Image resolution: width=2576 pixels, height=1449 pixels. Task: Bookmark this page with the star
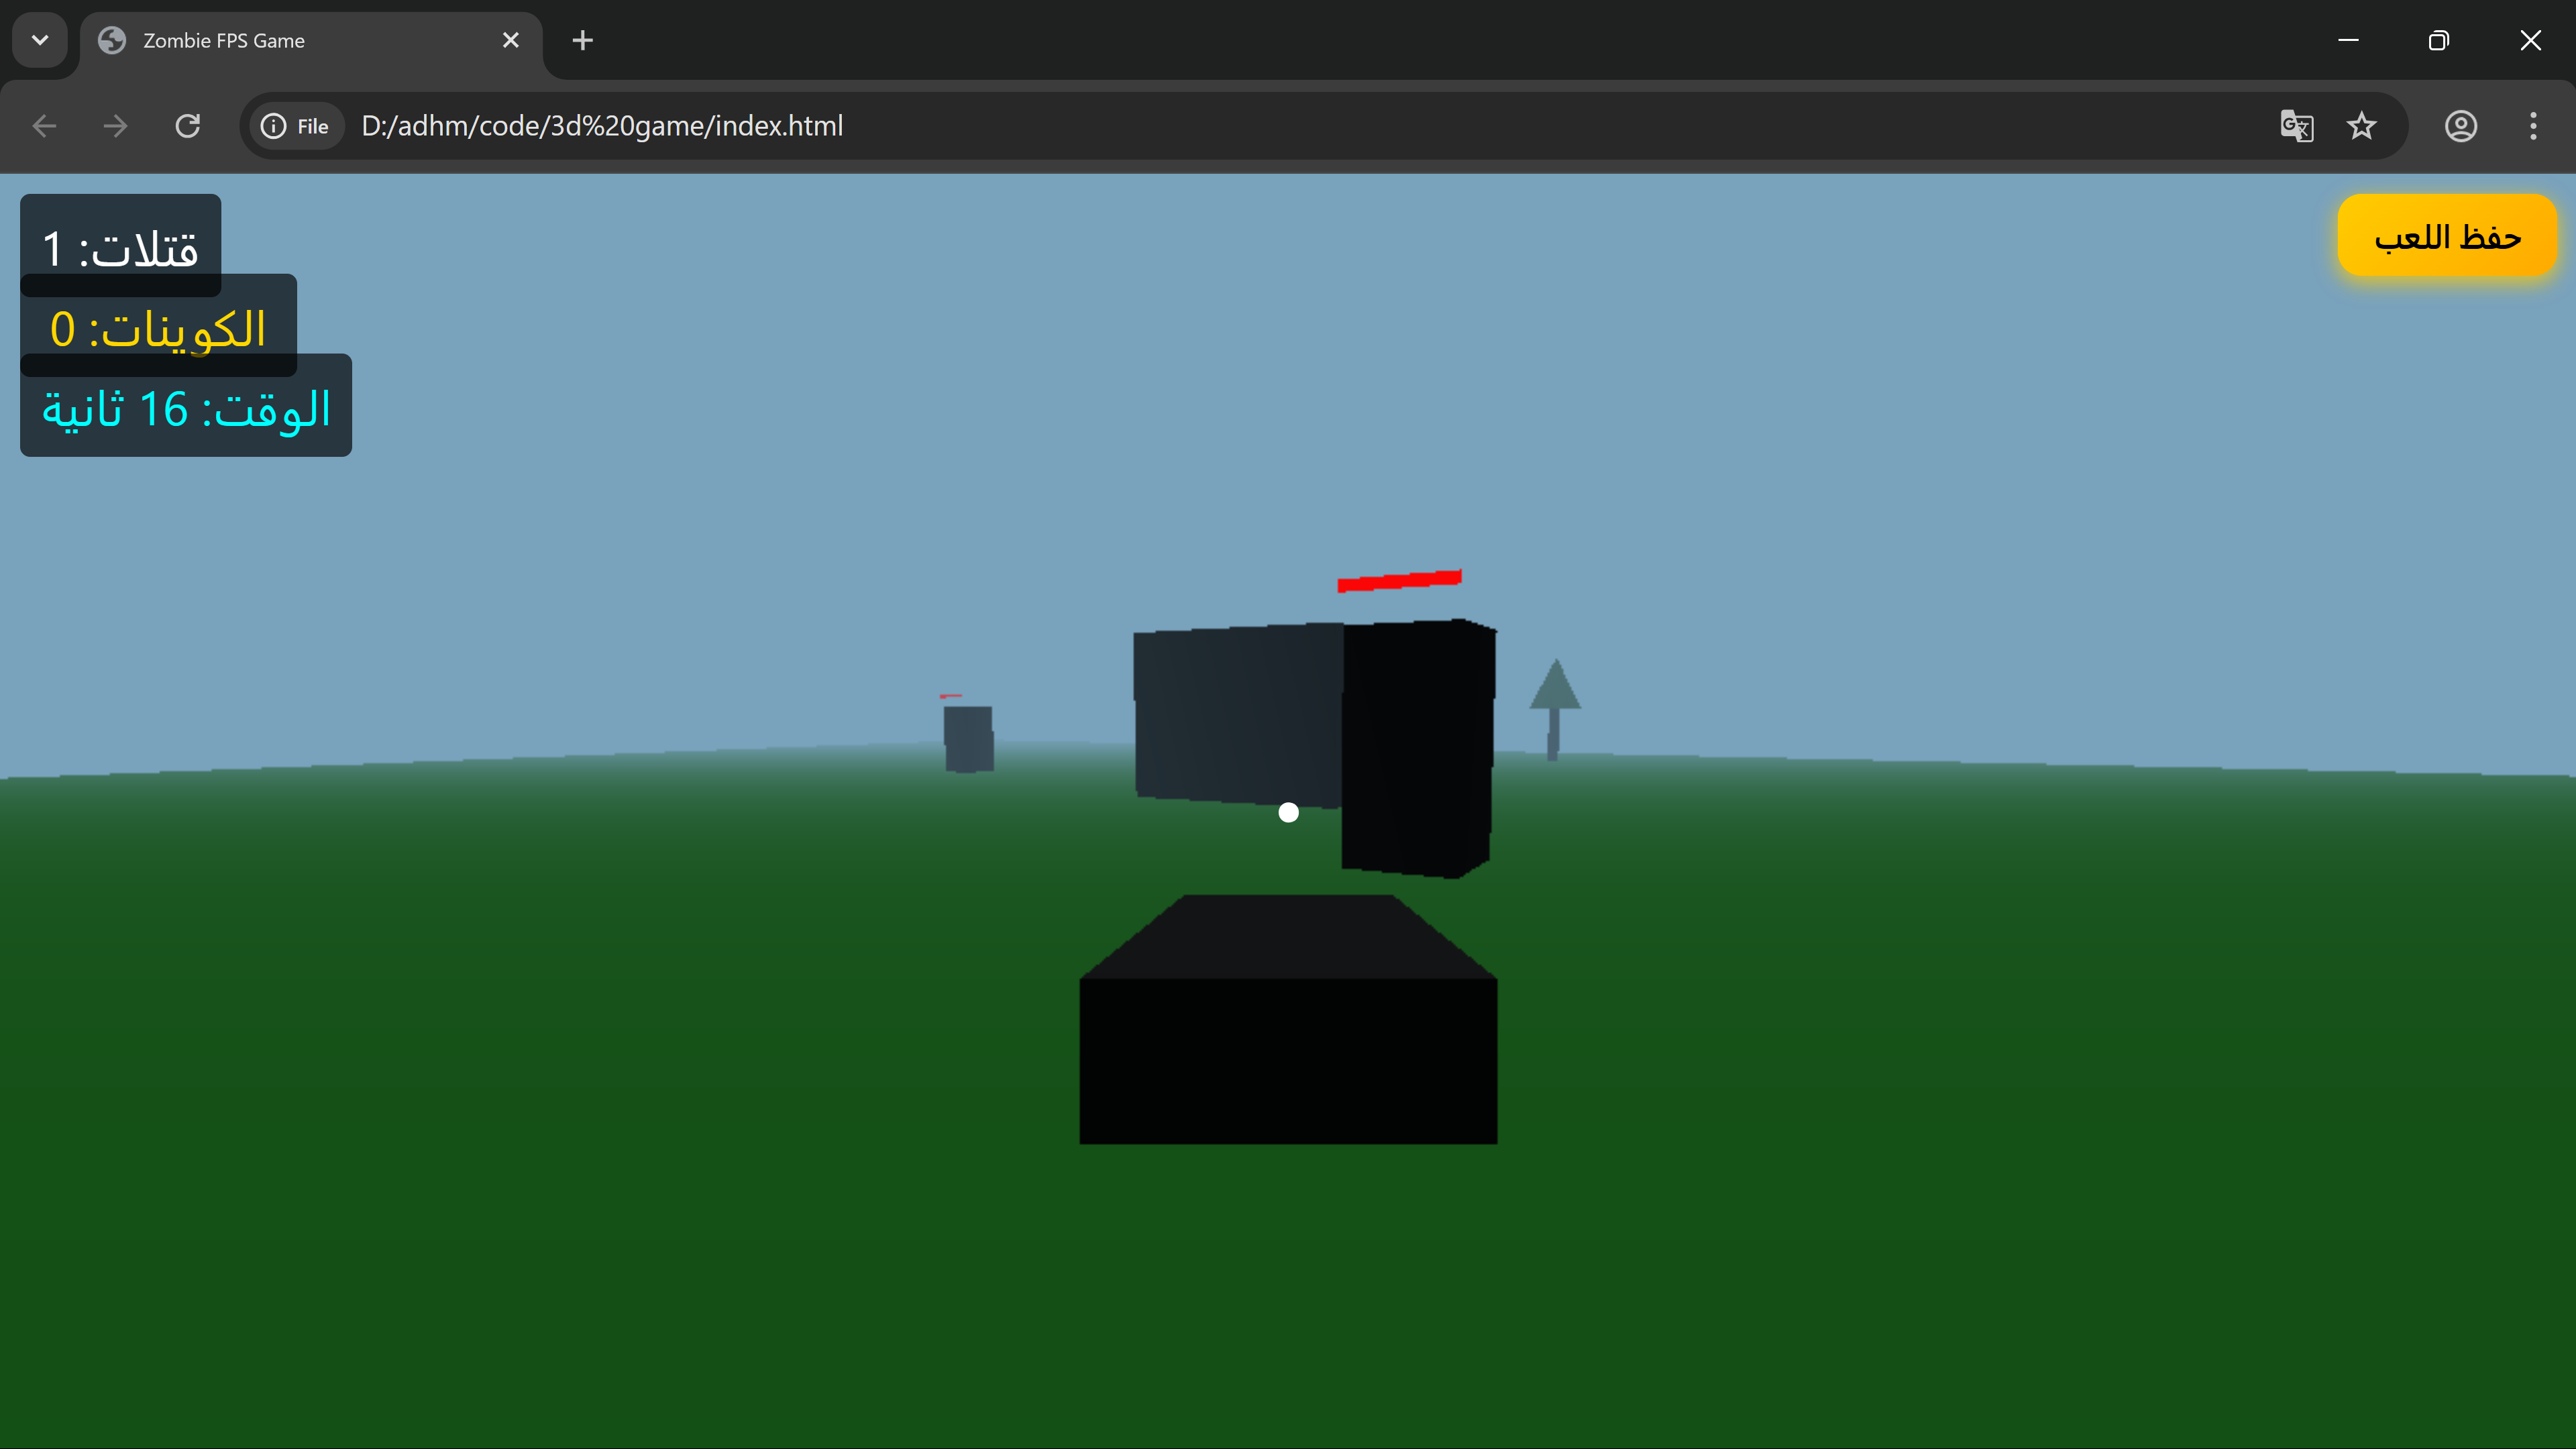click(x=2362, y=126)
